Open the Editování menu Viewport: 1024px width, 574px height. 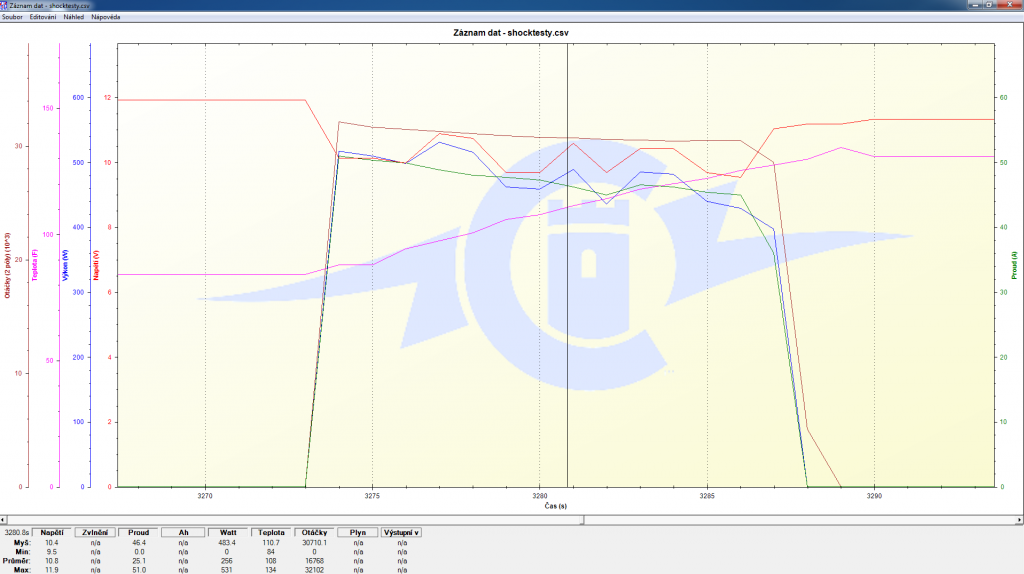tap(43, 18)
